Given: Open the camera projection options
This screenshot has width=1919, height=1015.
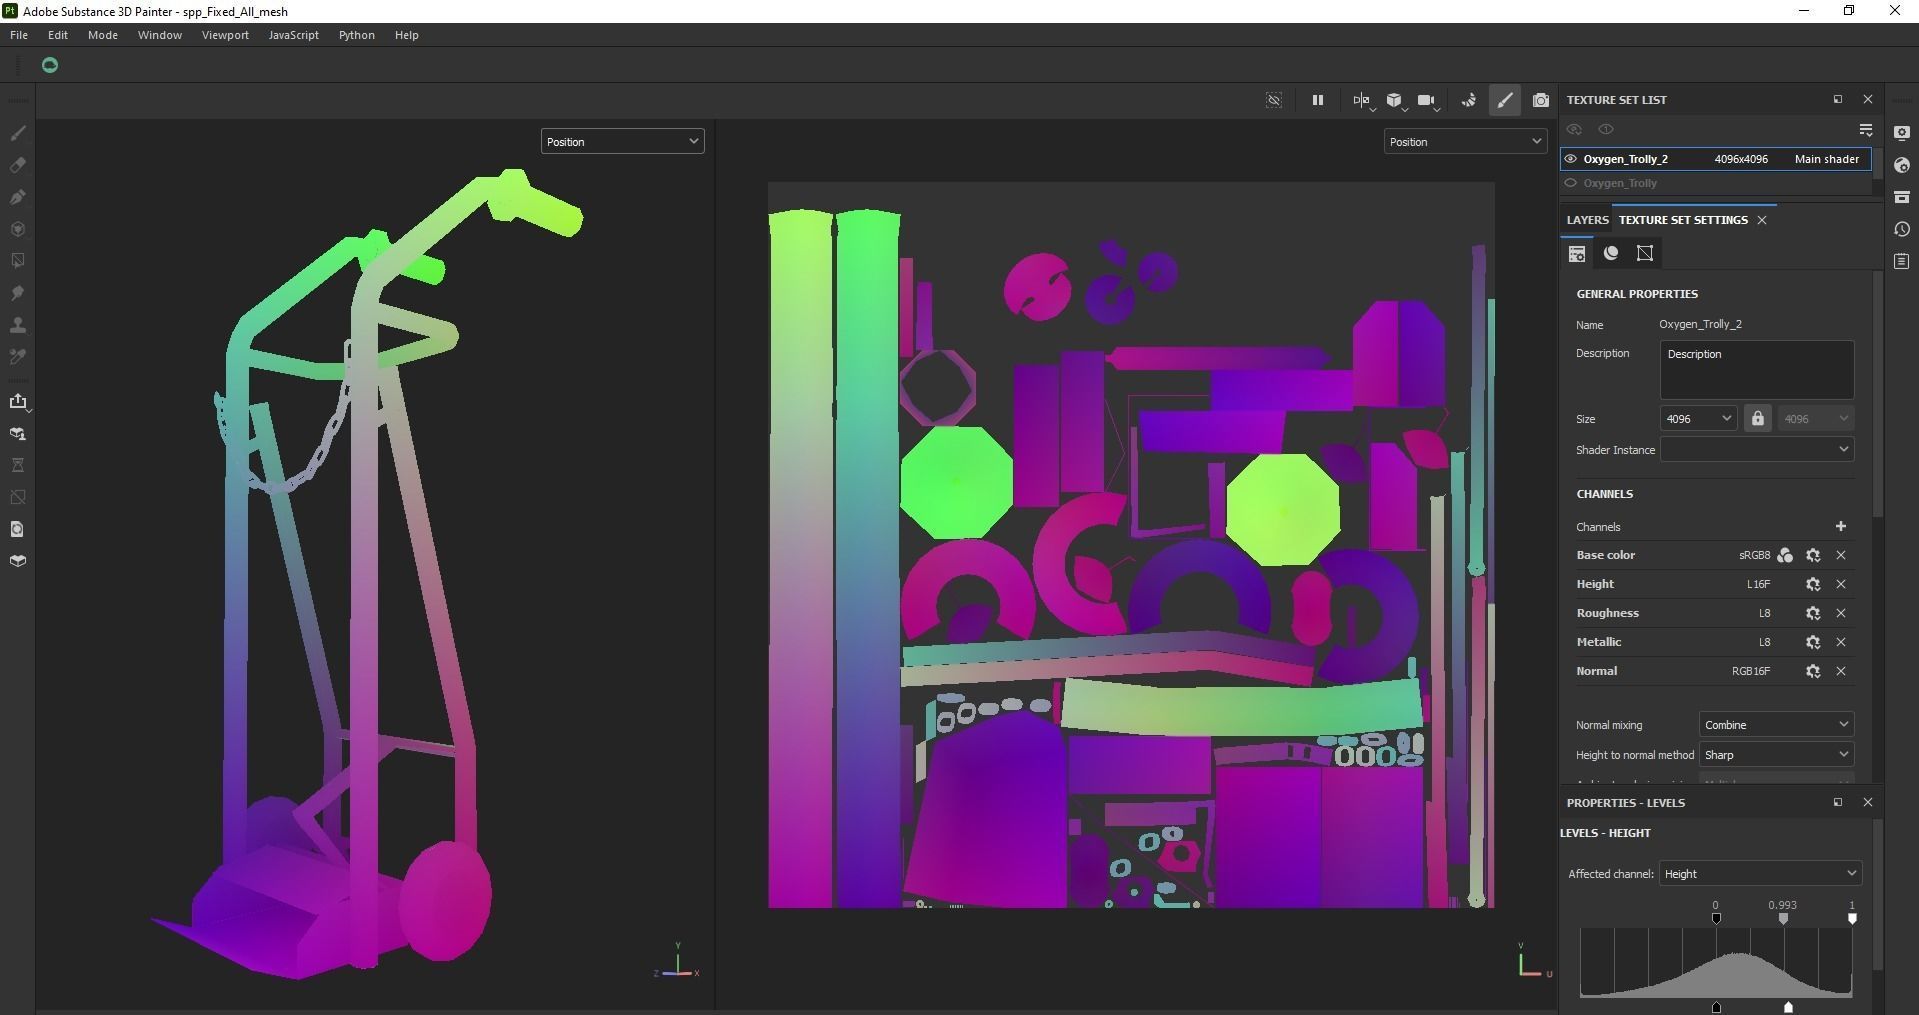Looking at the screenshot, I should (1427, 100).
